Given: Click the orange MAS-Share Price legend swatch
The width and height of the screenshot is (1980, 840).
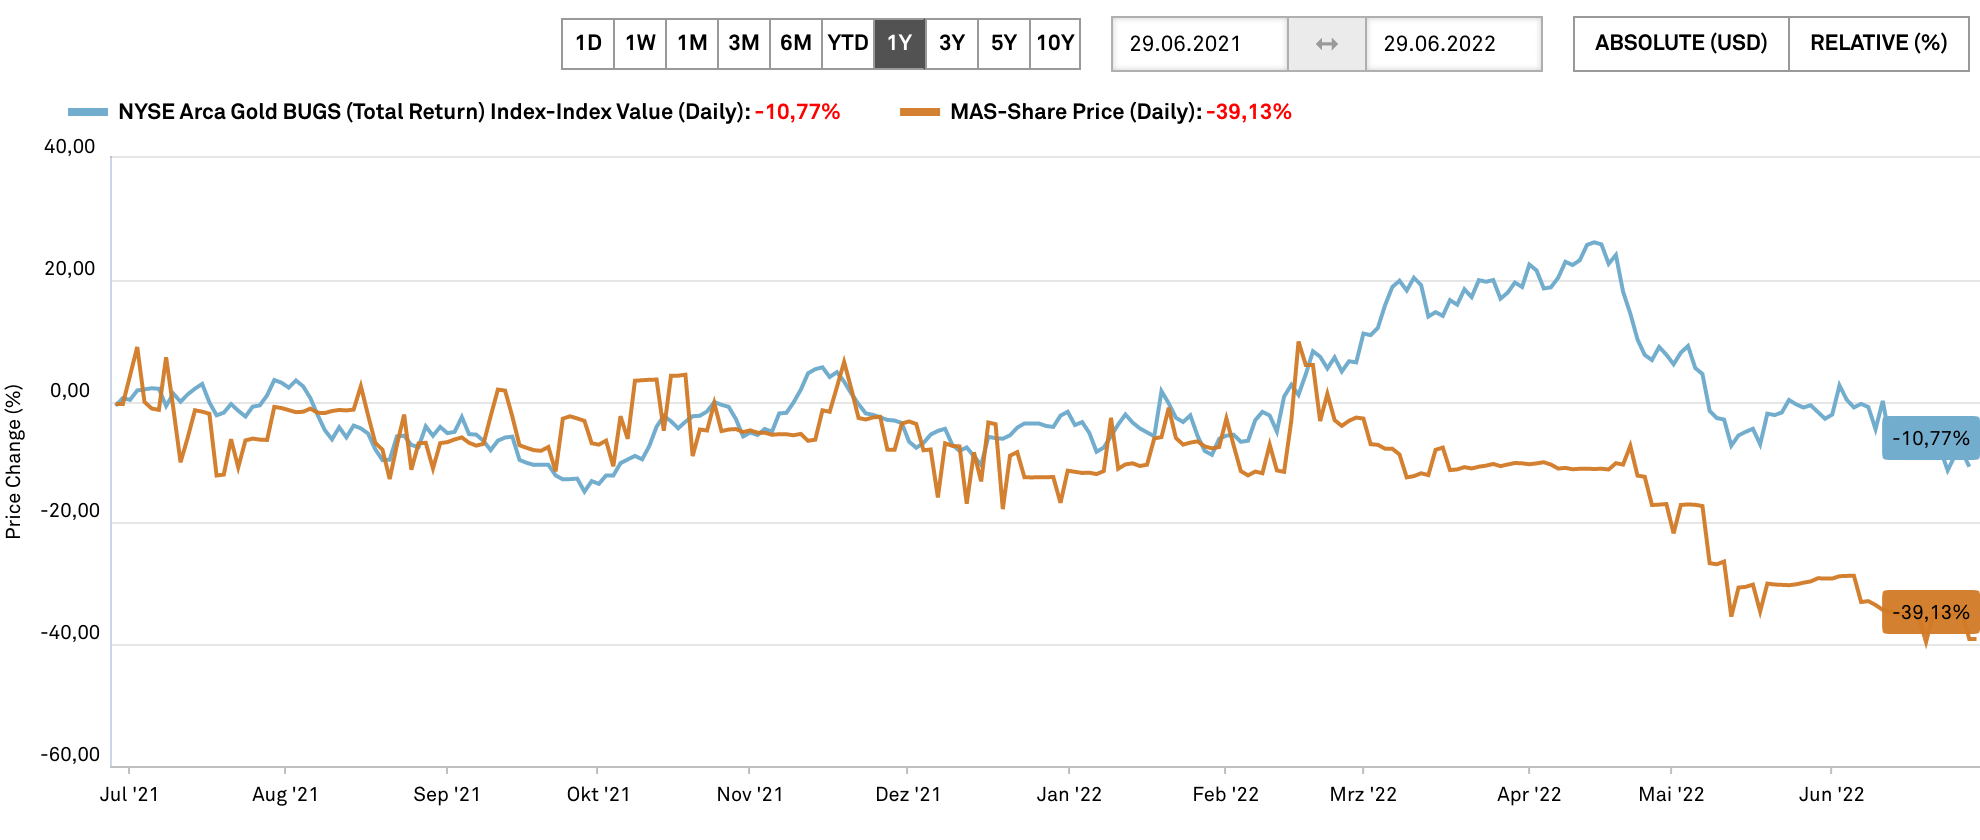Looking at the screenshot, I should tap(920, 112).
